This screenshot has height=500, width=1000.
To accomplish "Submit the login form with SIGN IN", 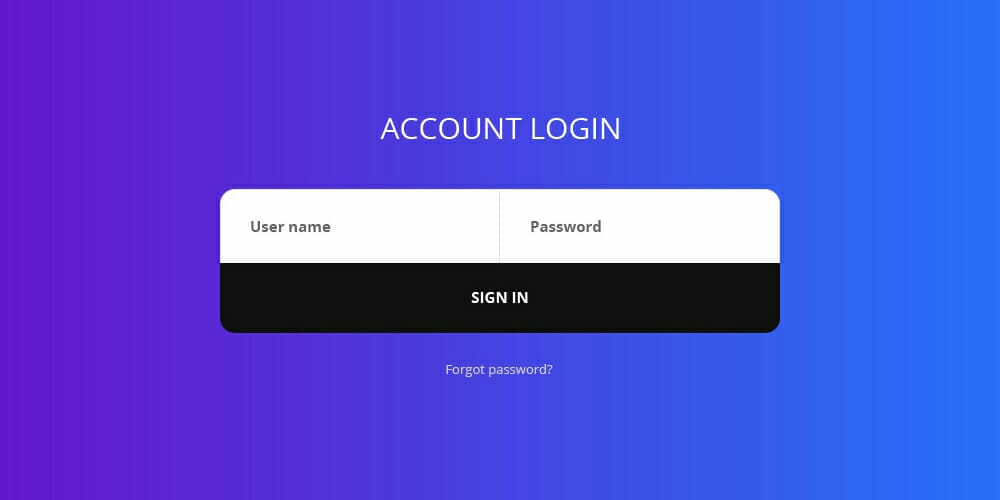I will pyautogui.click(x=500, y=298).
